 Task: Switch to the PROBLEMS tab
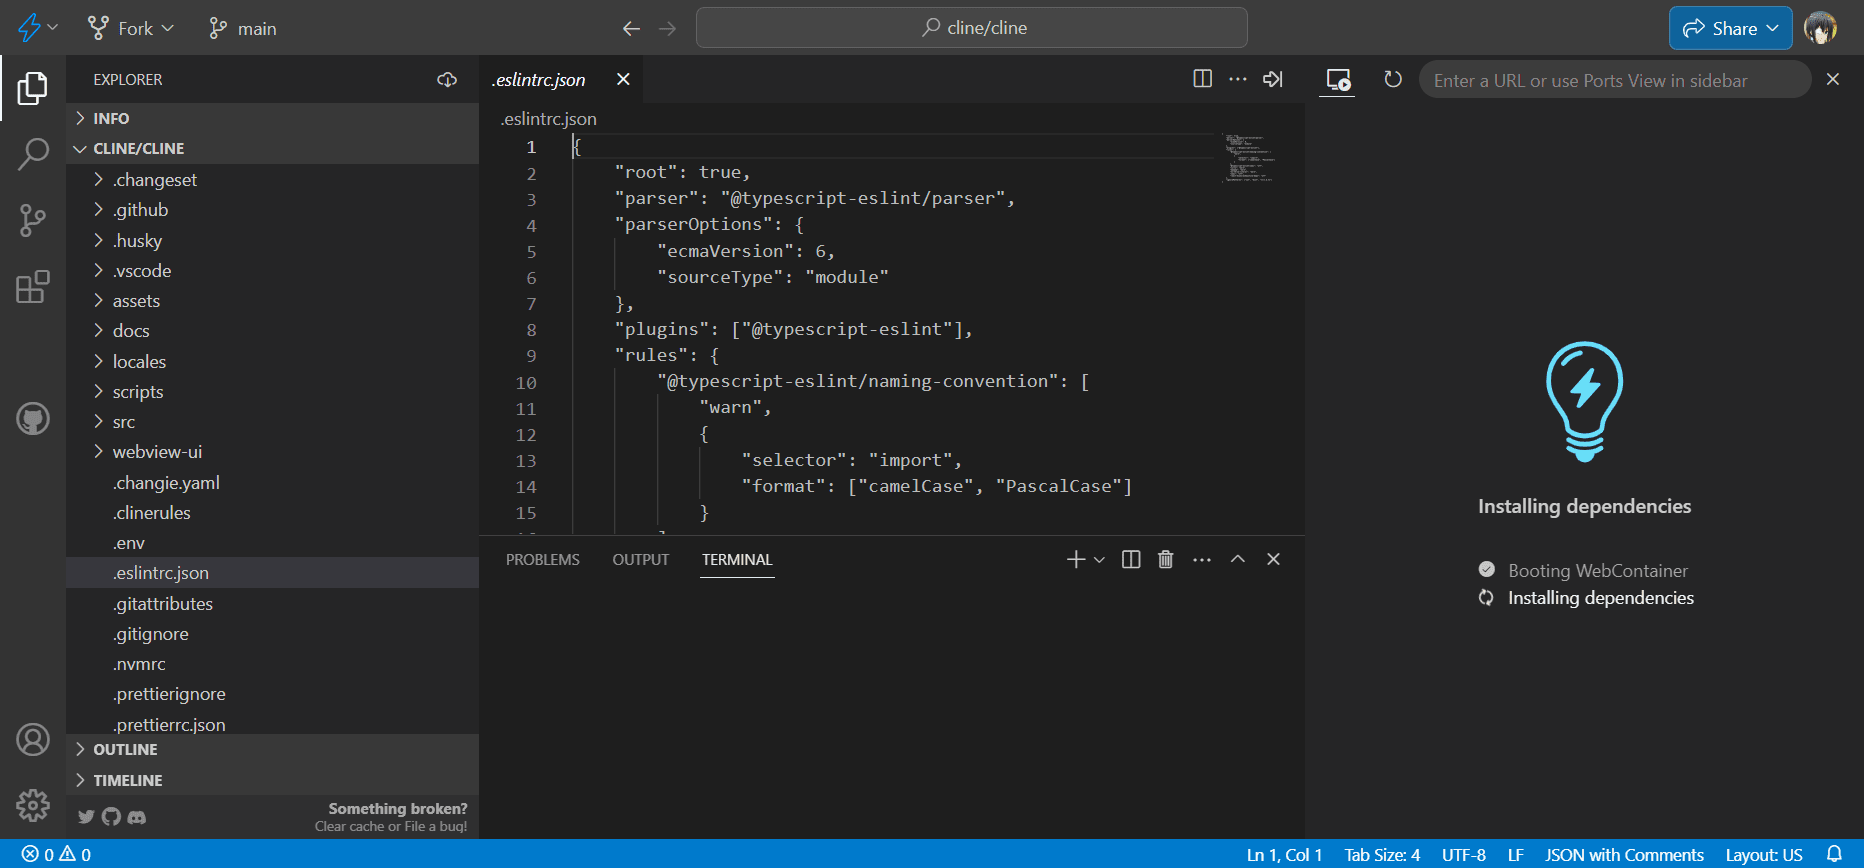pyautogui.click(x=543, y=559)
